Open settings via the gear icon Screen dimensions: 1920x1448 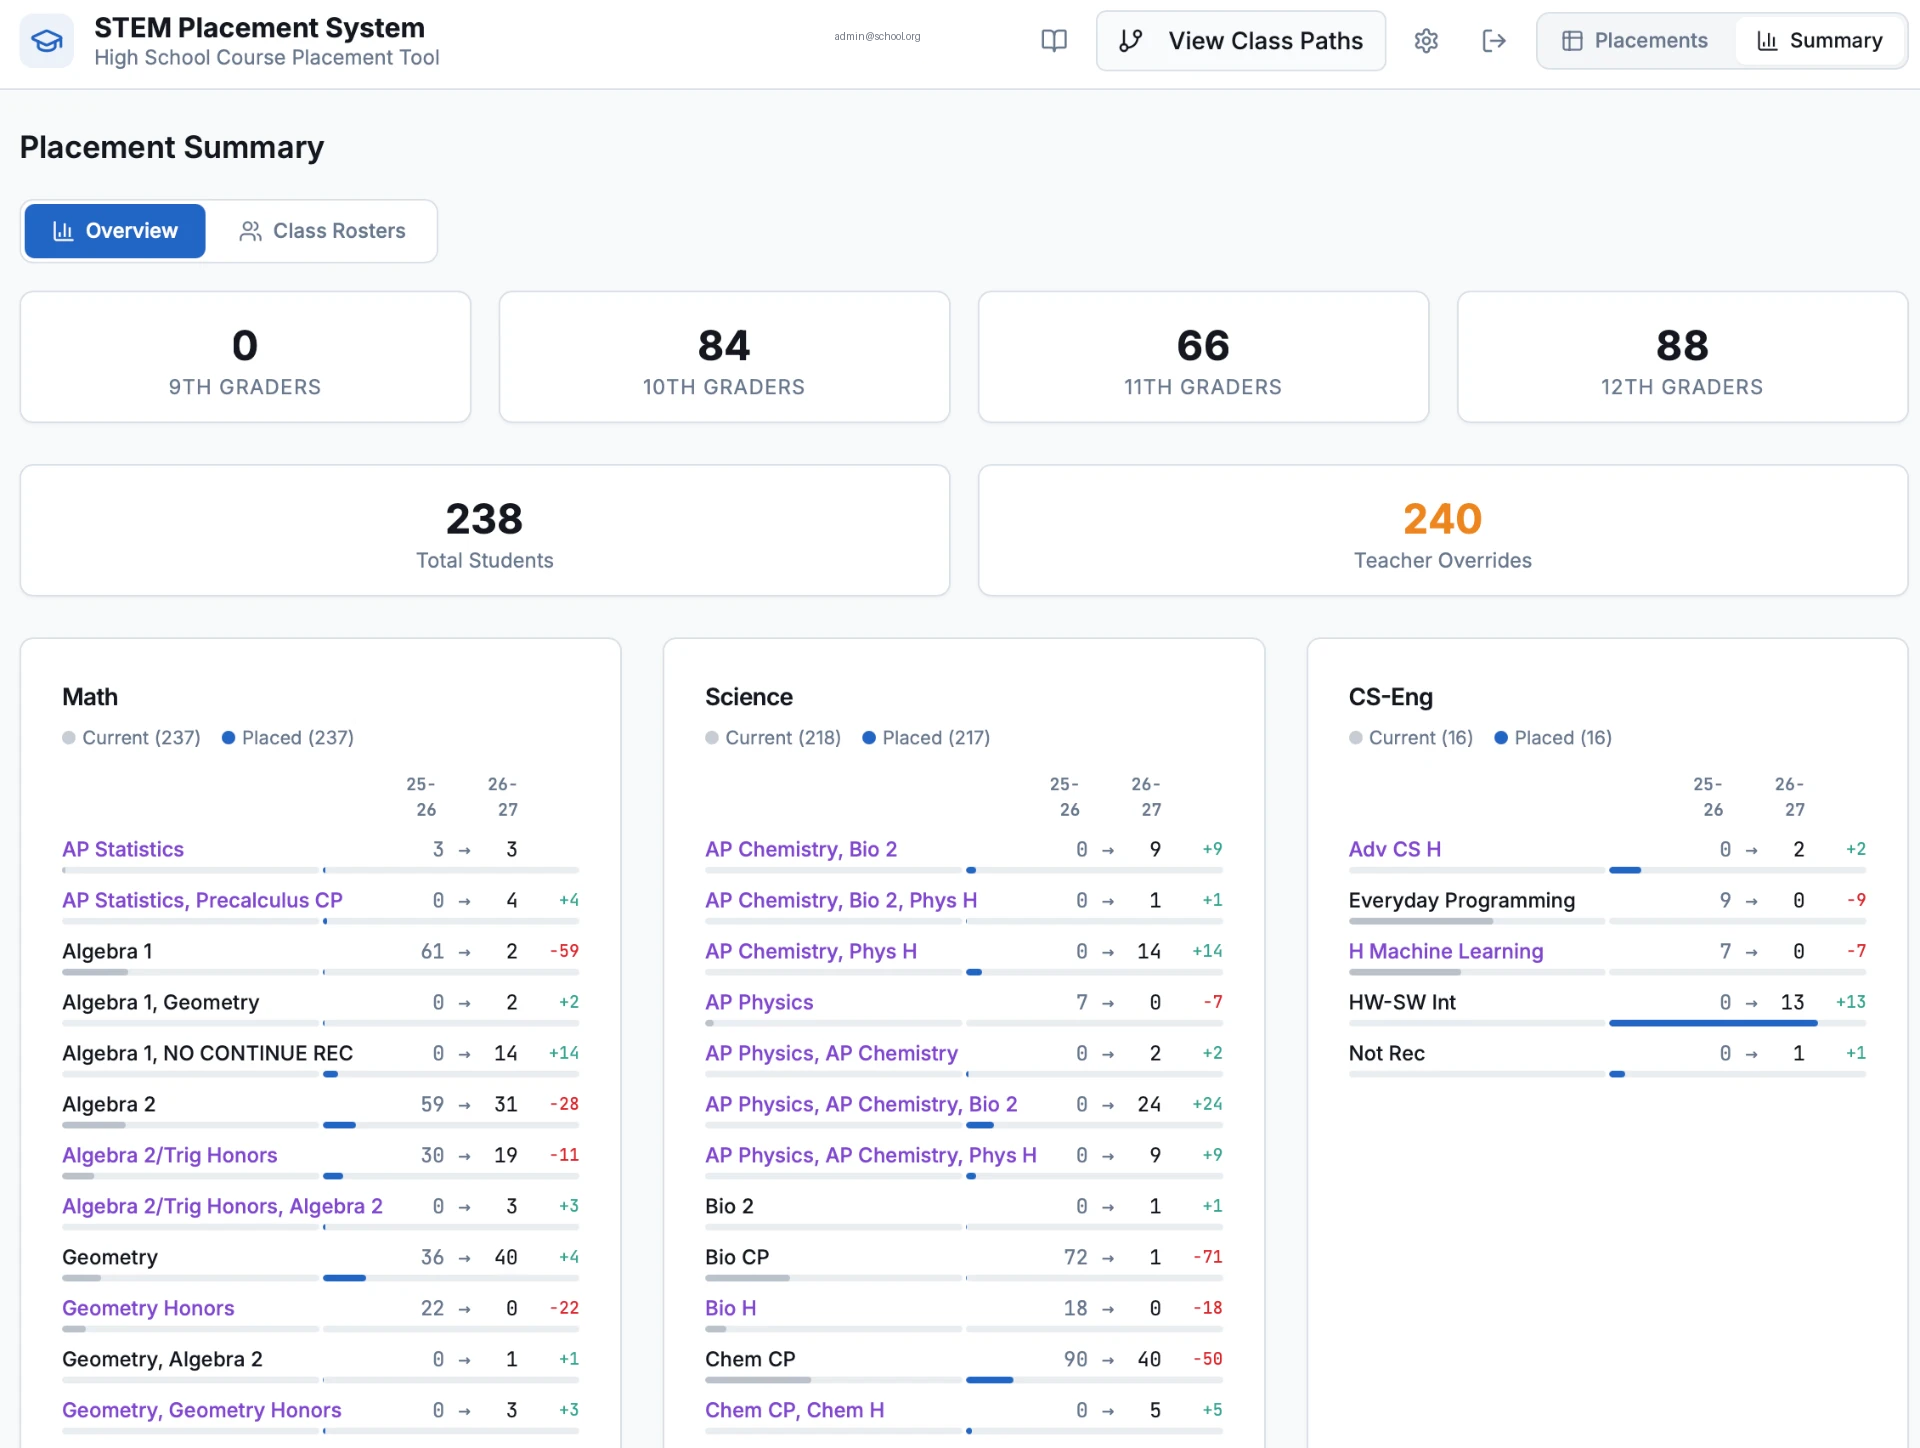pyautogui.click(x=1426, y=41)
